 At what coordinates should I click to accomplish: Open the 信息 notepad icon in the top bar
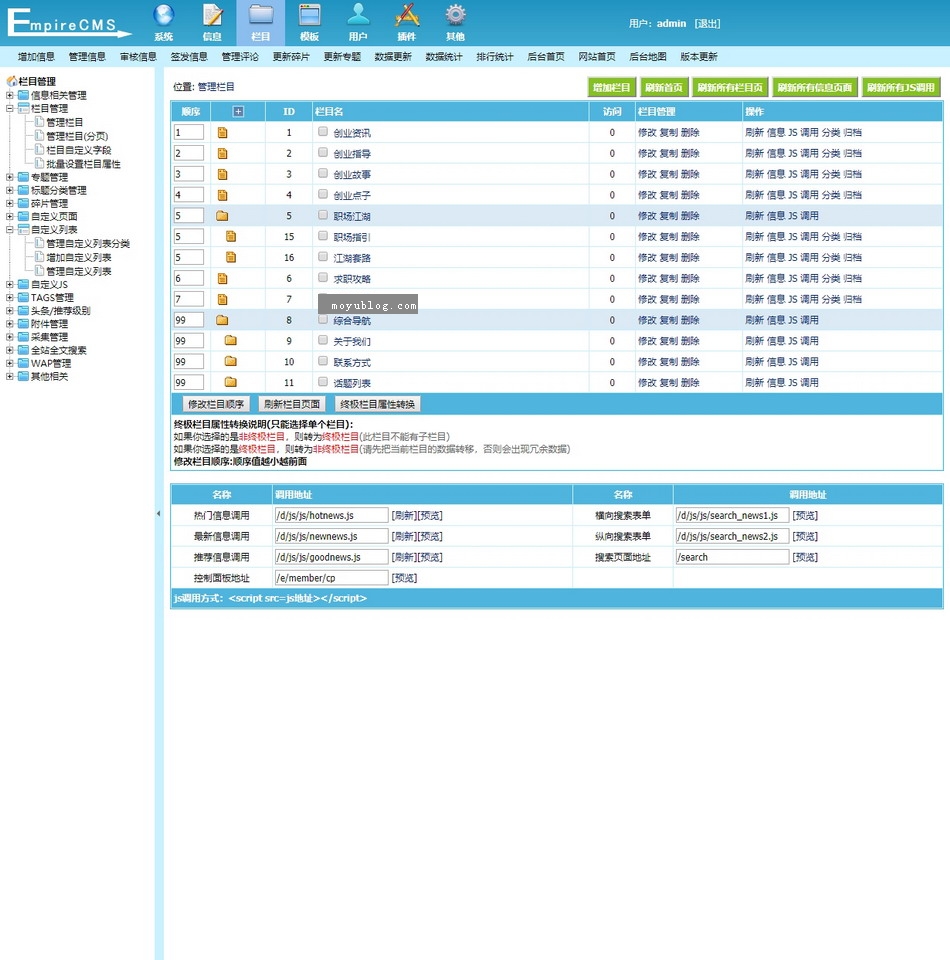tap(212, 15)
